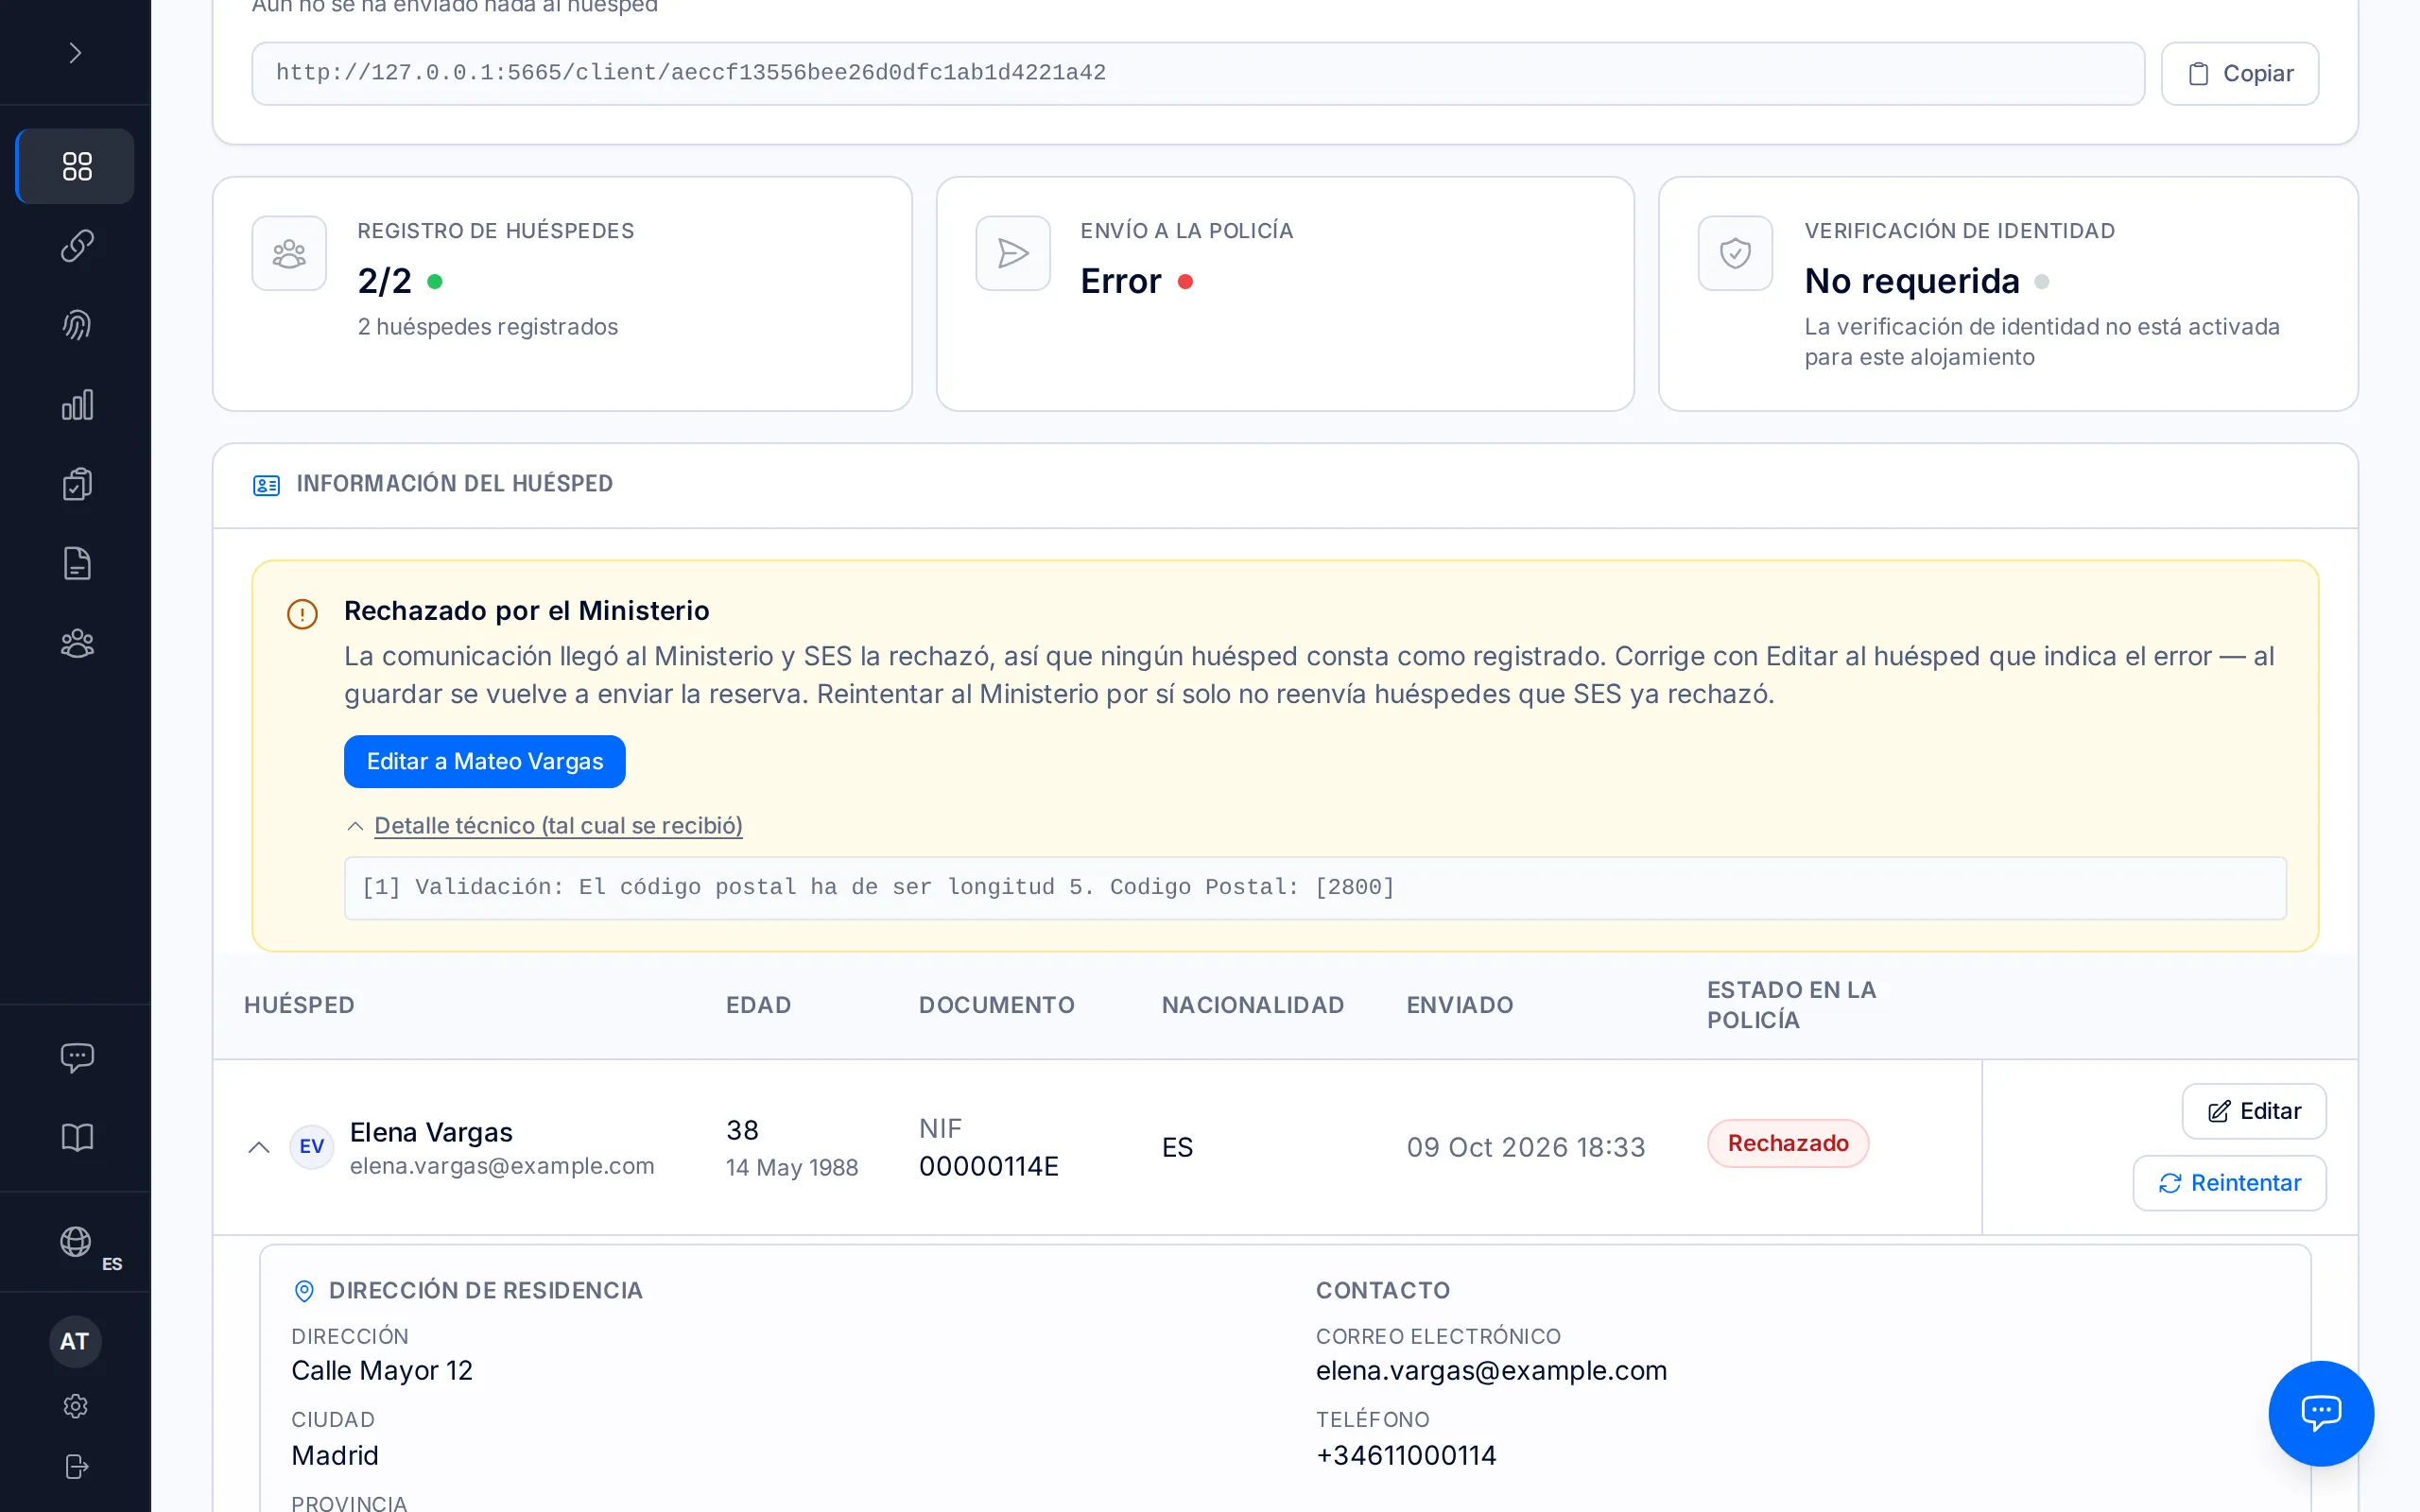Click the Información del huésped ID card icon
The height and width of the screenshot is (1512, 2420).
(x=266, y=485)
